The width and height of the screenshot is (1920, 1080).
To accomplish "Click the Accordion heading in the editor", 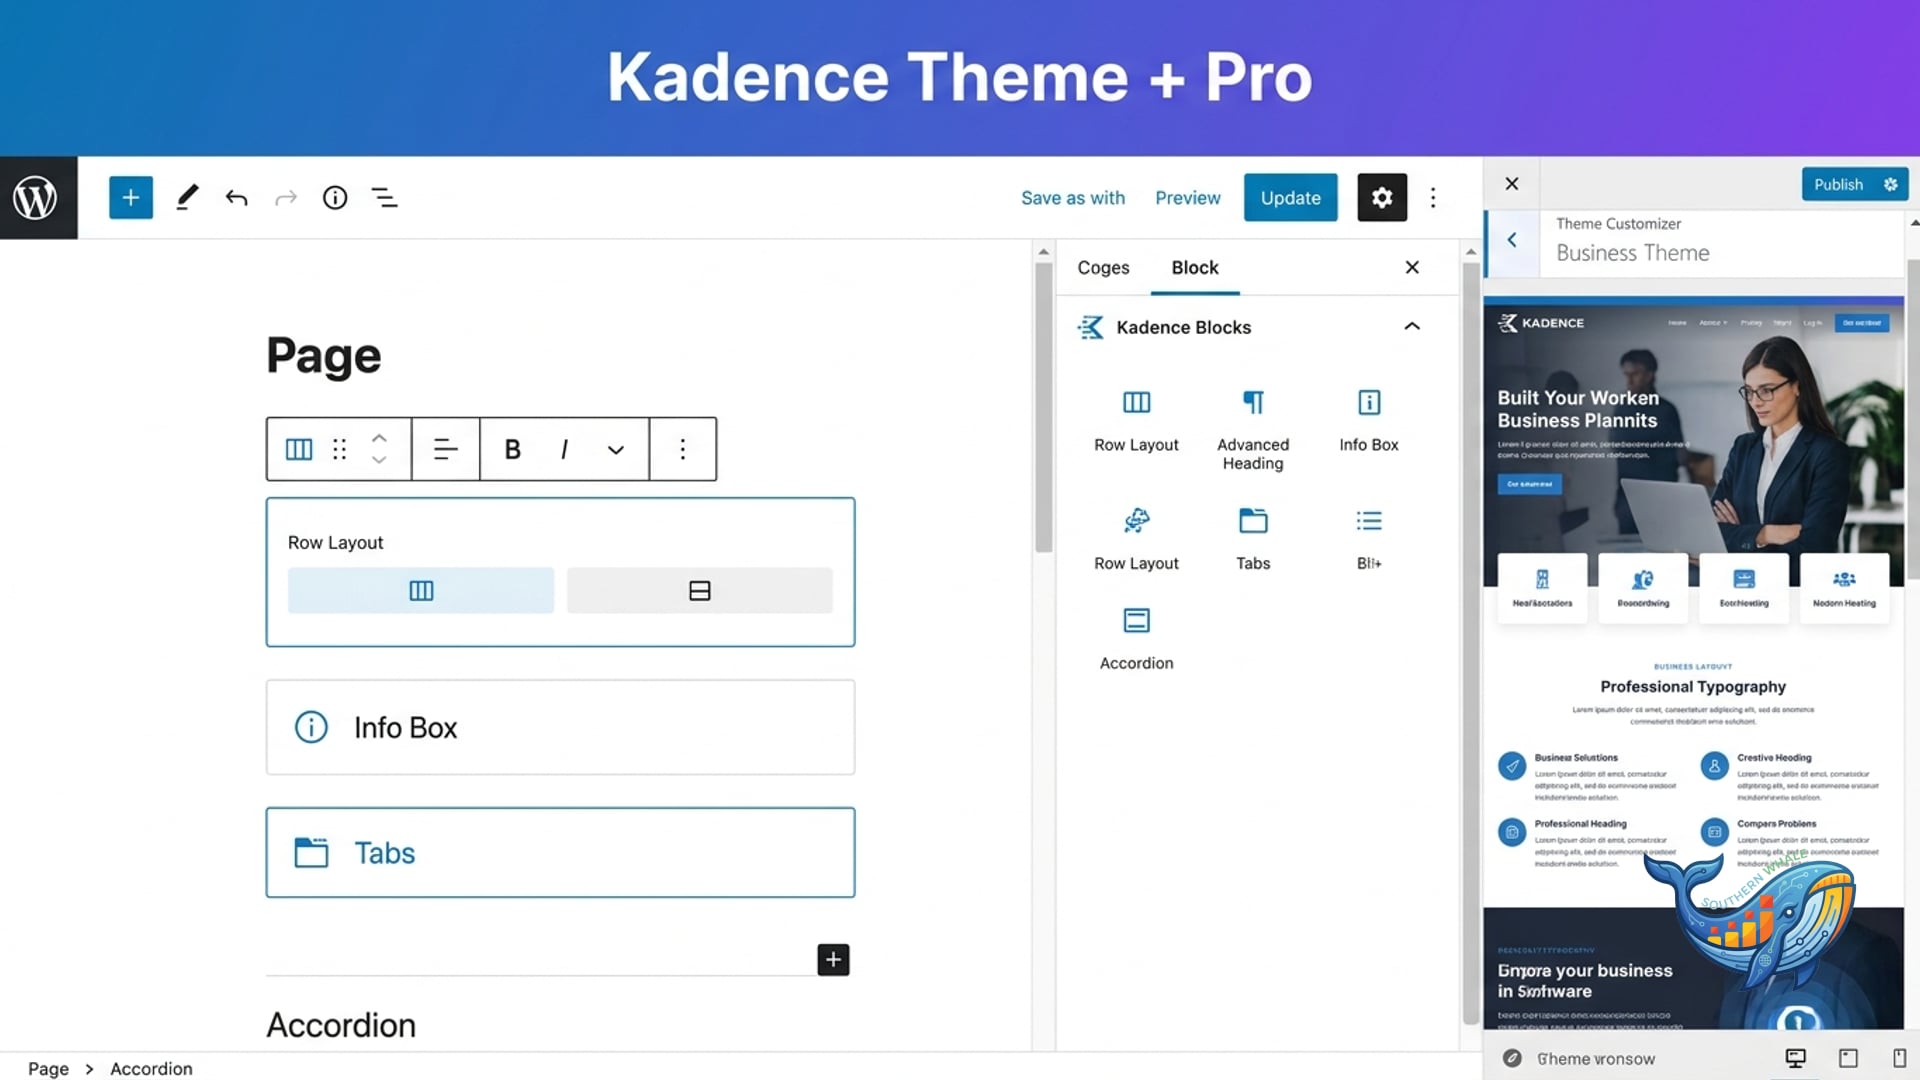I will (341, 1025).
